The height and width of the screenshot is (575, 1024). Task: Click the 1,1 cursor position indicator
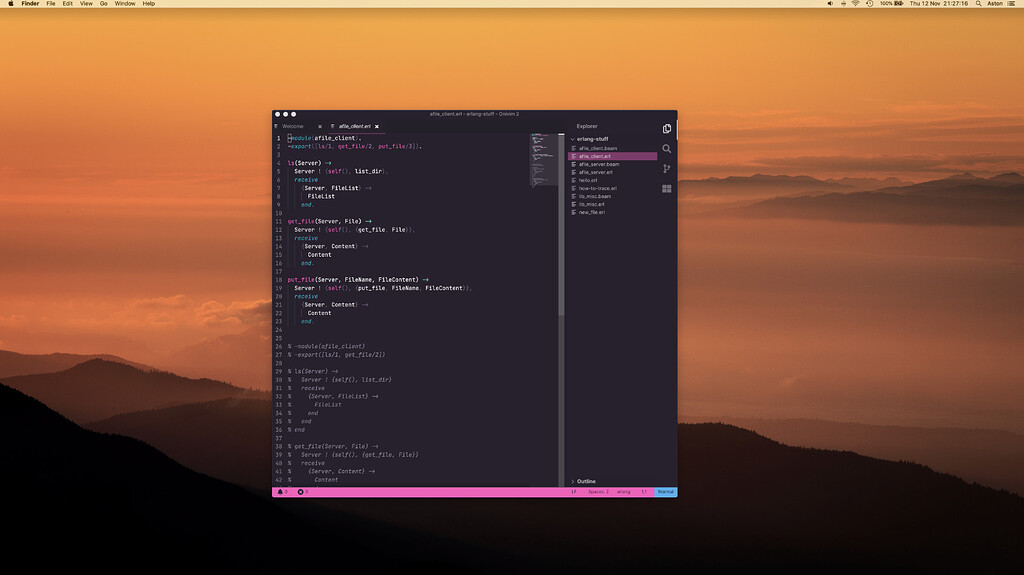[x=644, y=492]
